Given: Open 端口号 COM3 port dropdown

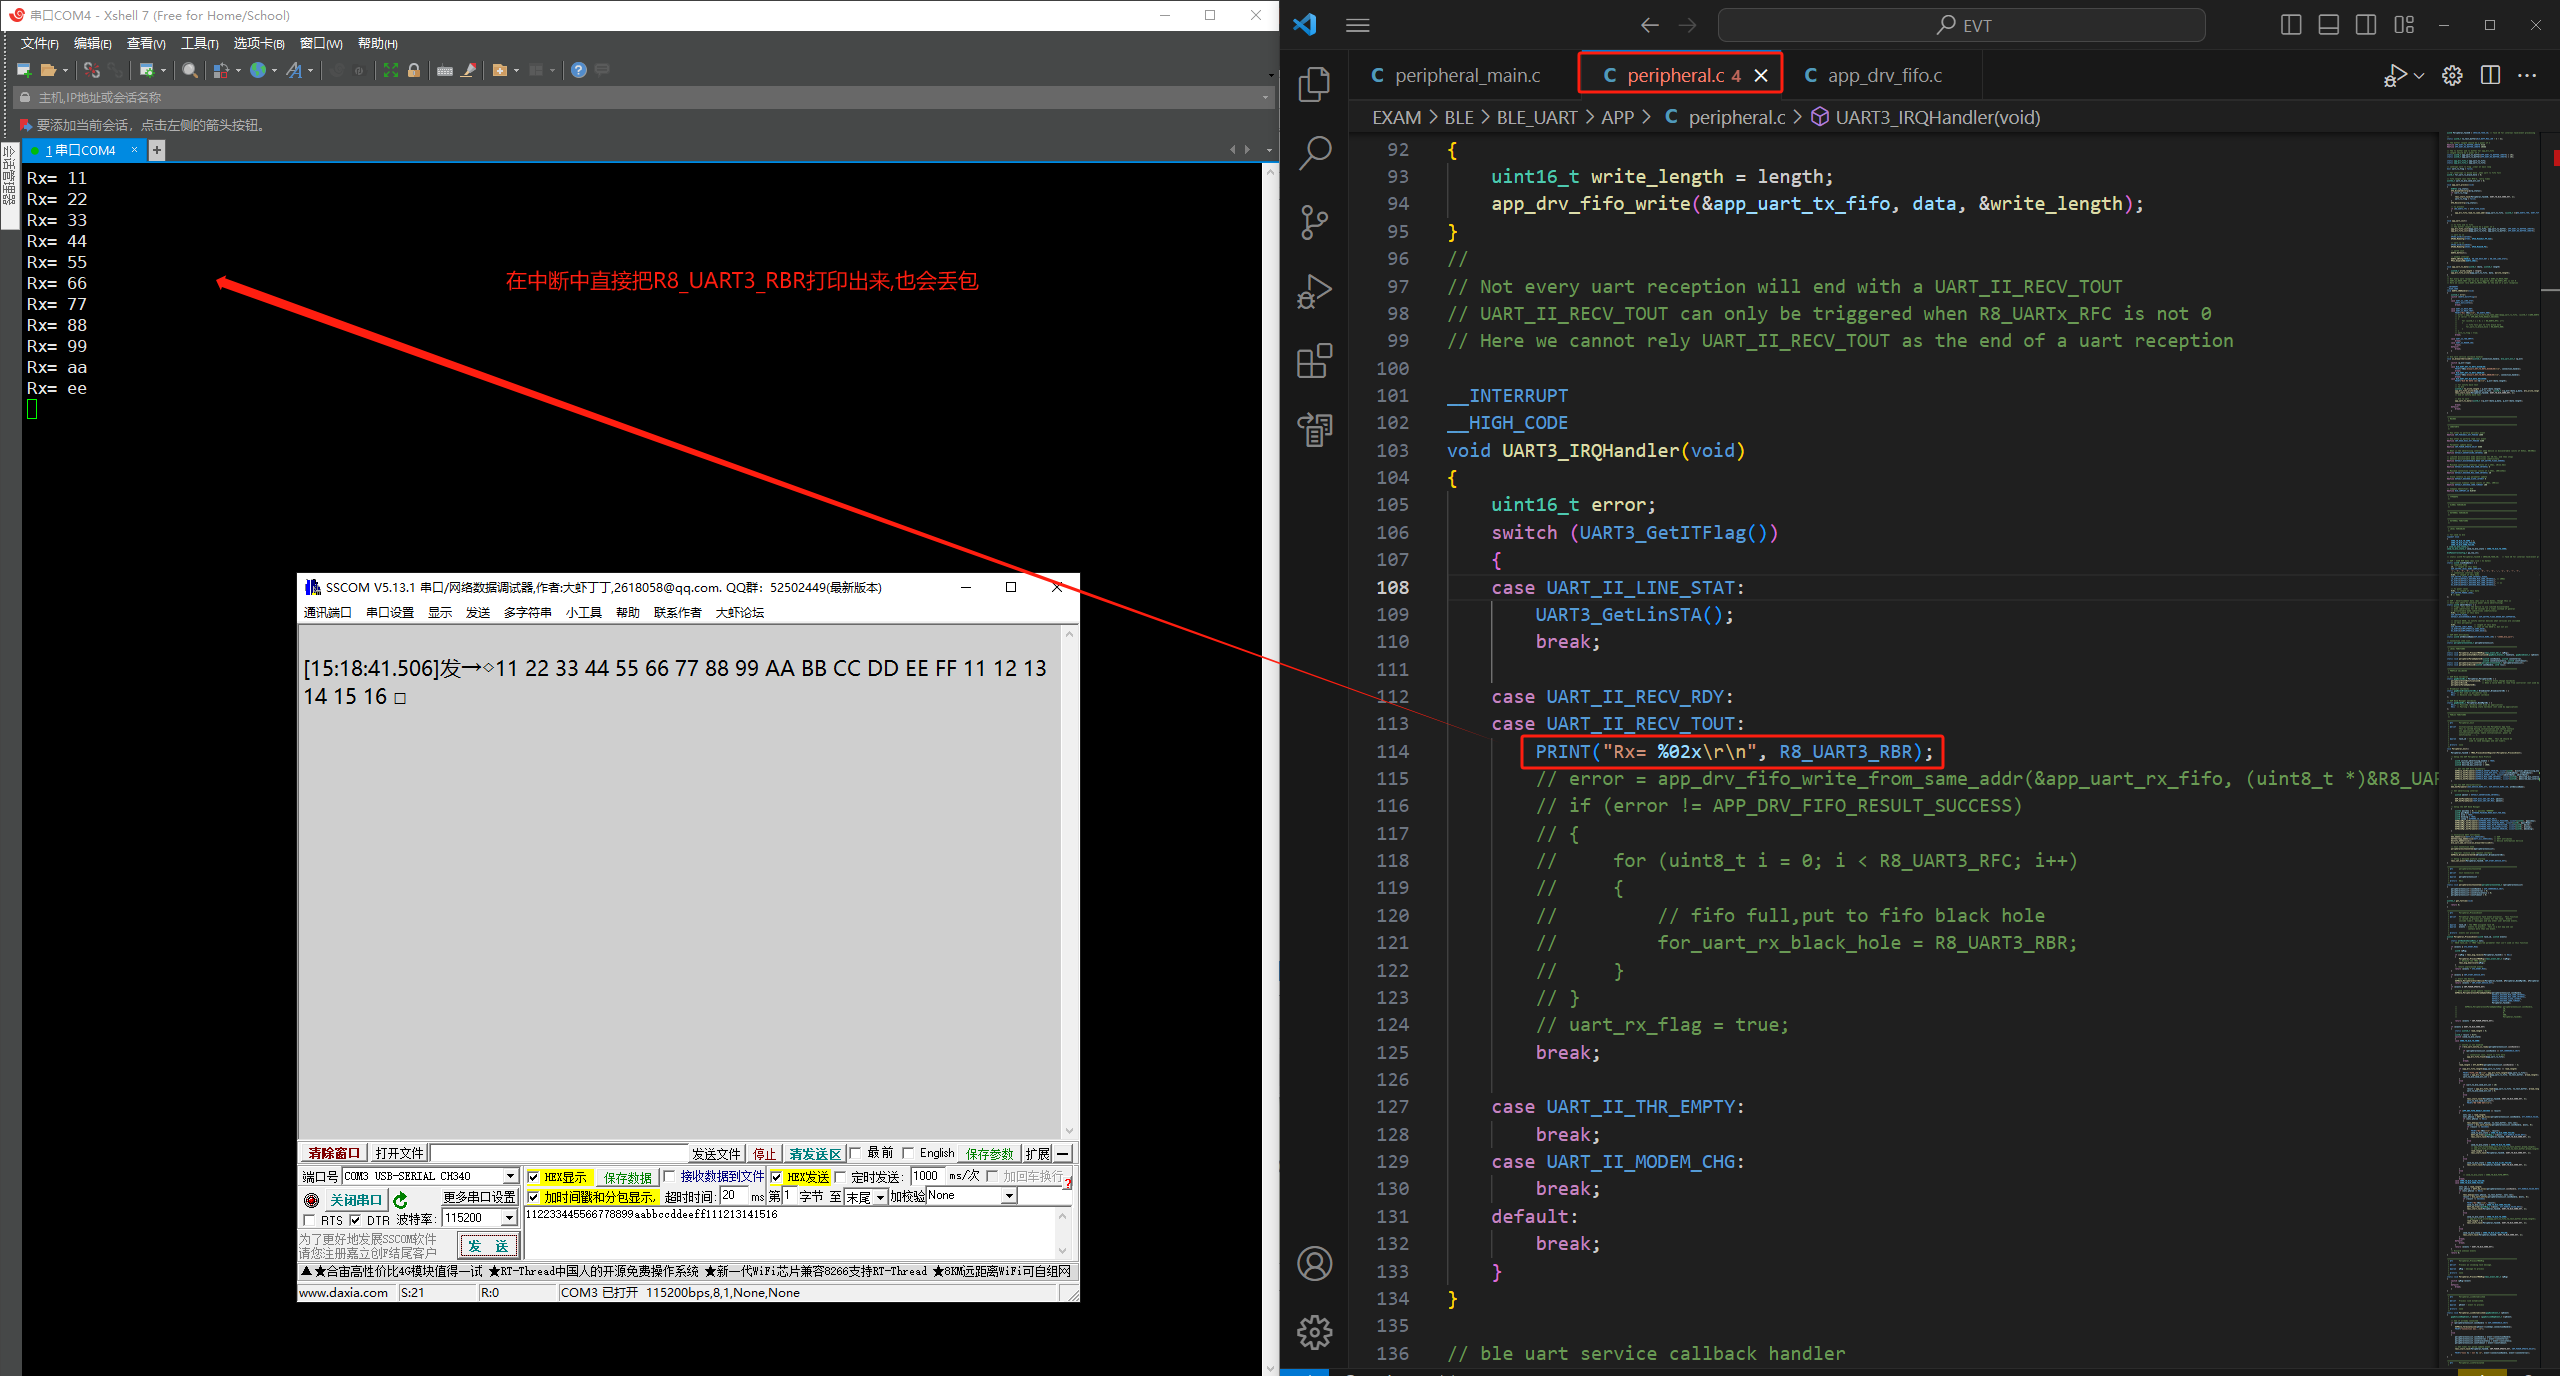Looking at the screenshot, I should tap(510, 1176).
